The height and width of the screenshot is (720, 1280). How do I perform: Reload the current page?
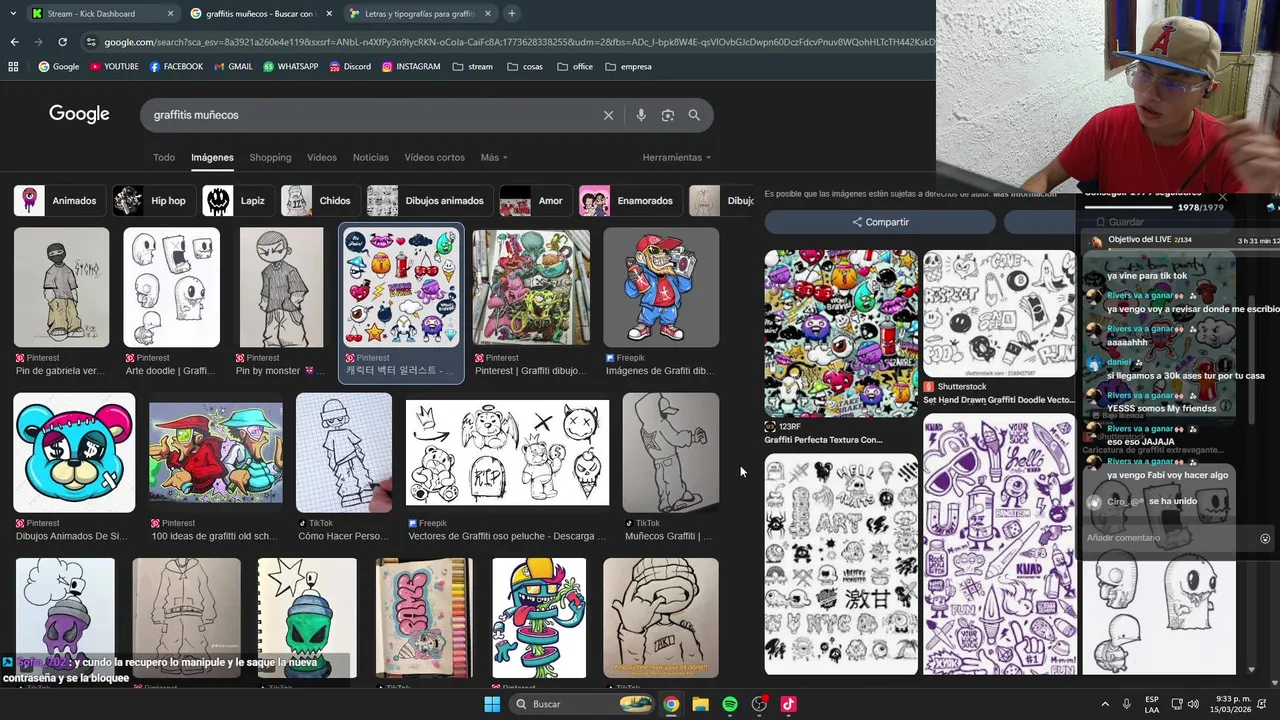62,42
